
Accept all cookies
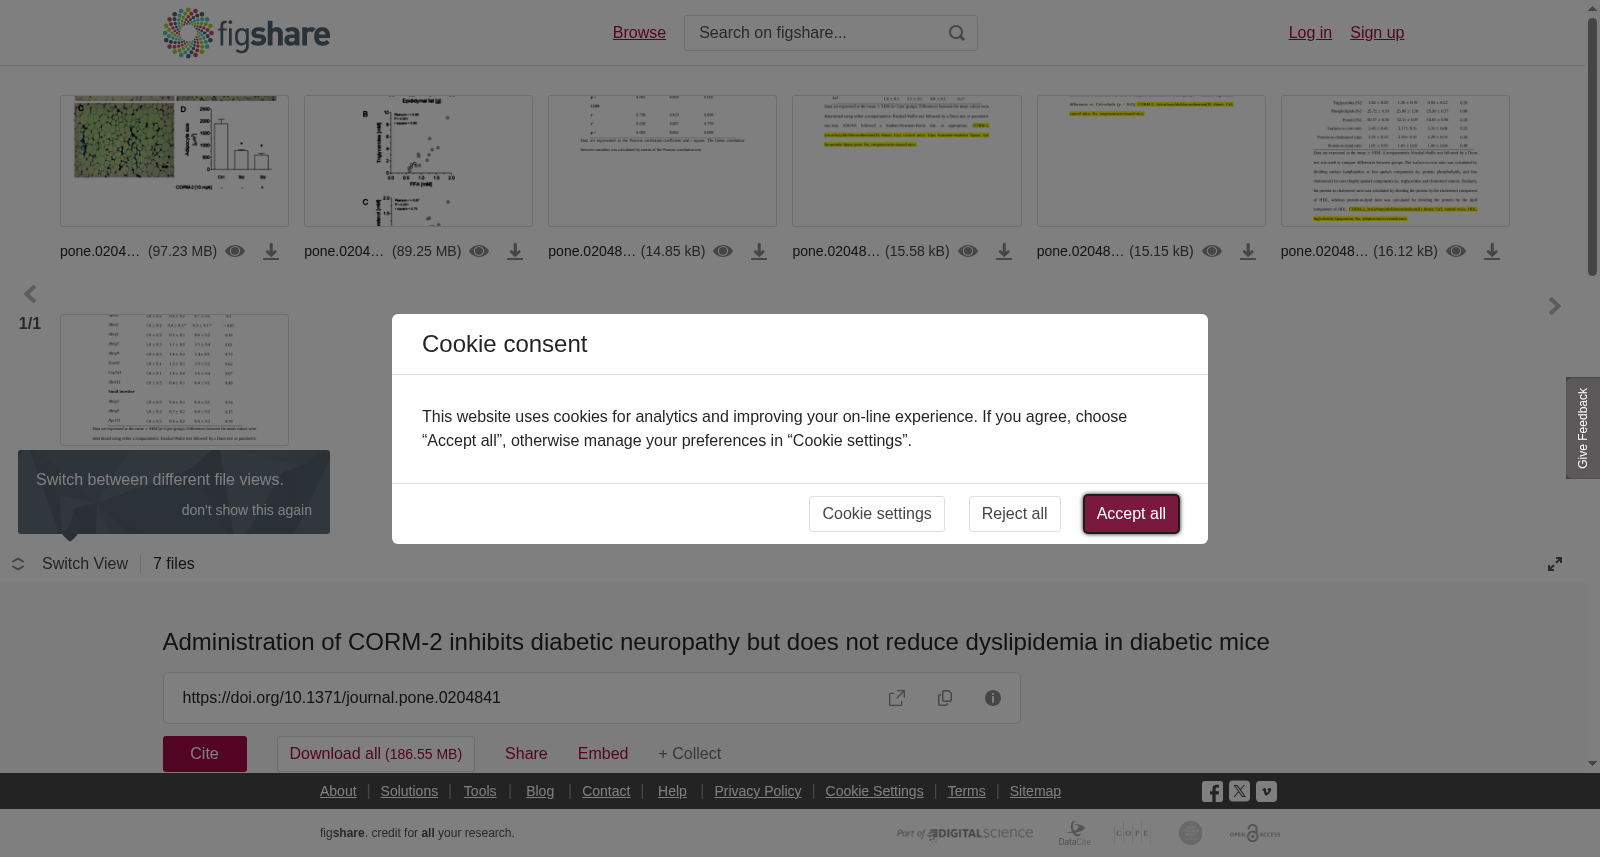coord(1131,514)
